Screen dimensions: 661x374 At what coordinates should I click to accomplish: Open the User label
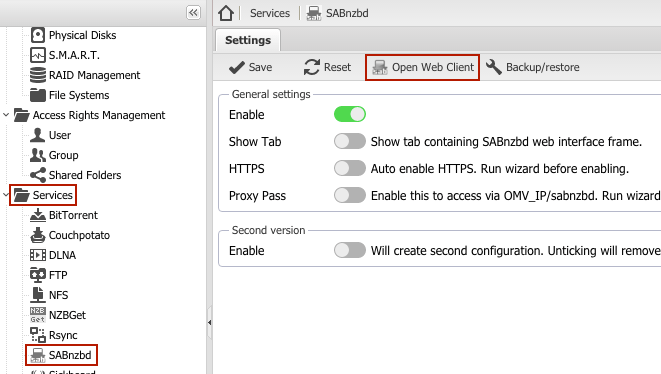(x=60, y=135)
